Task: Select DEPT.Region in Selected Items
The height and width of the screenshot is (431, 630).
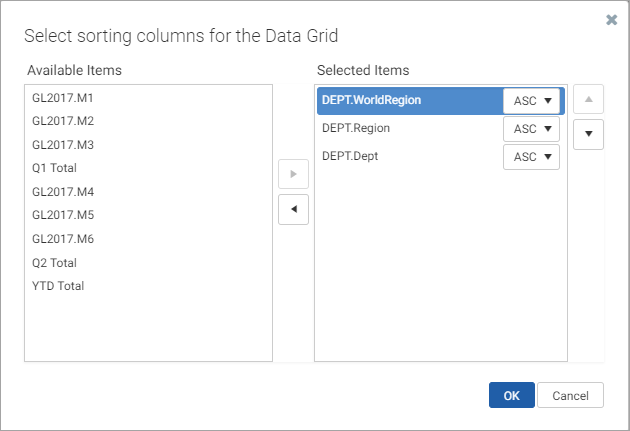Action: (409, 129)
